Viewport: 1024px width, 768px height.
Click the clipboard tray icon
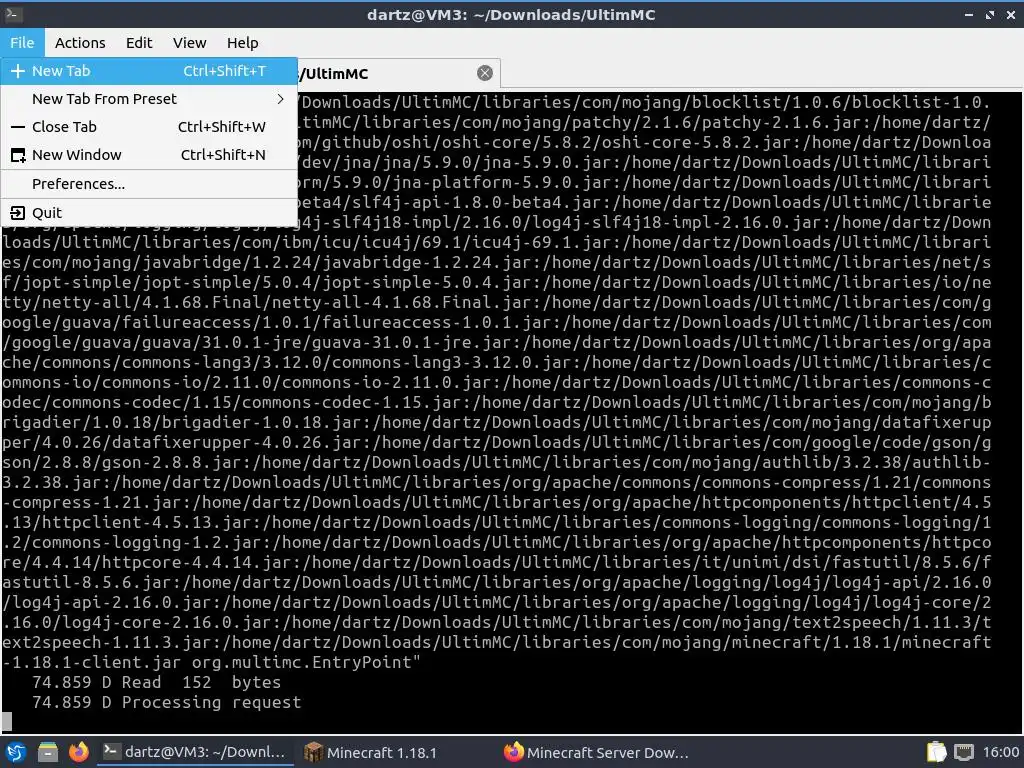click(937, 752)
